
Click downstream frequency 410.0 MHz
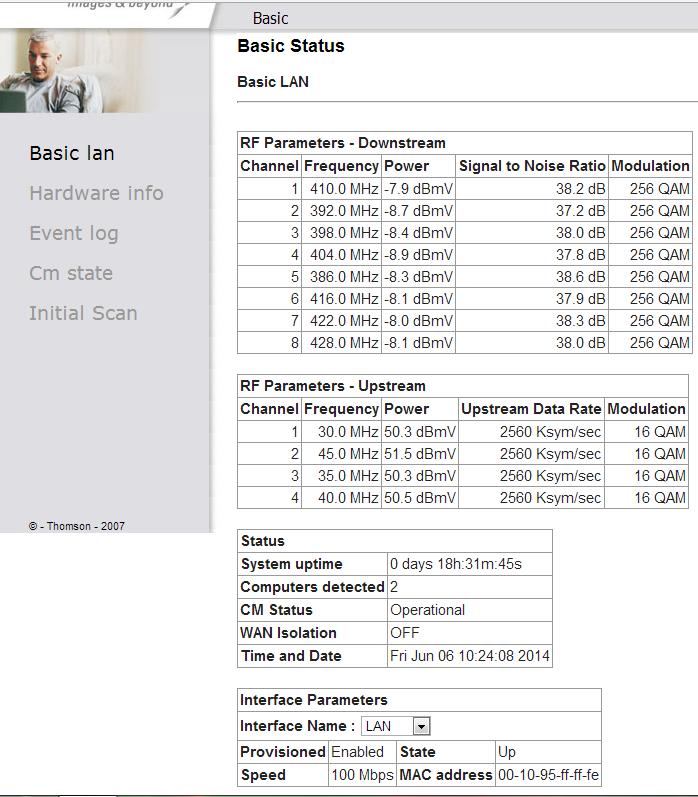(x=344, y=189)
